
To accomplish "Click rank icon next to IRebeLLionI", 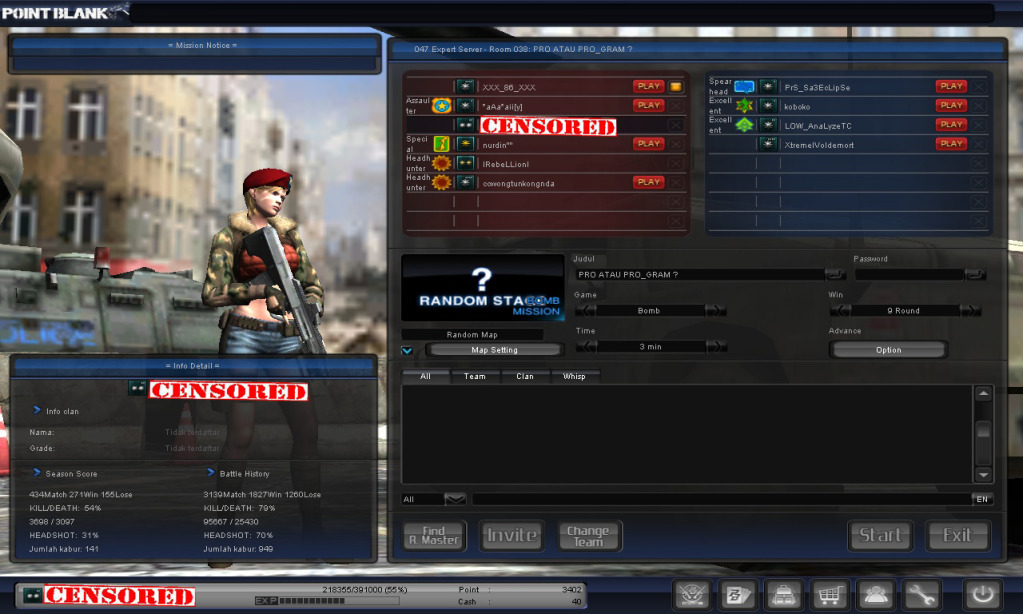I will click(465, 163).
